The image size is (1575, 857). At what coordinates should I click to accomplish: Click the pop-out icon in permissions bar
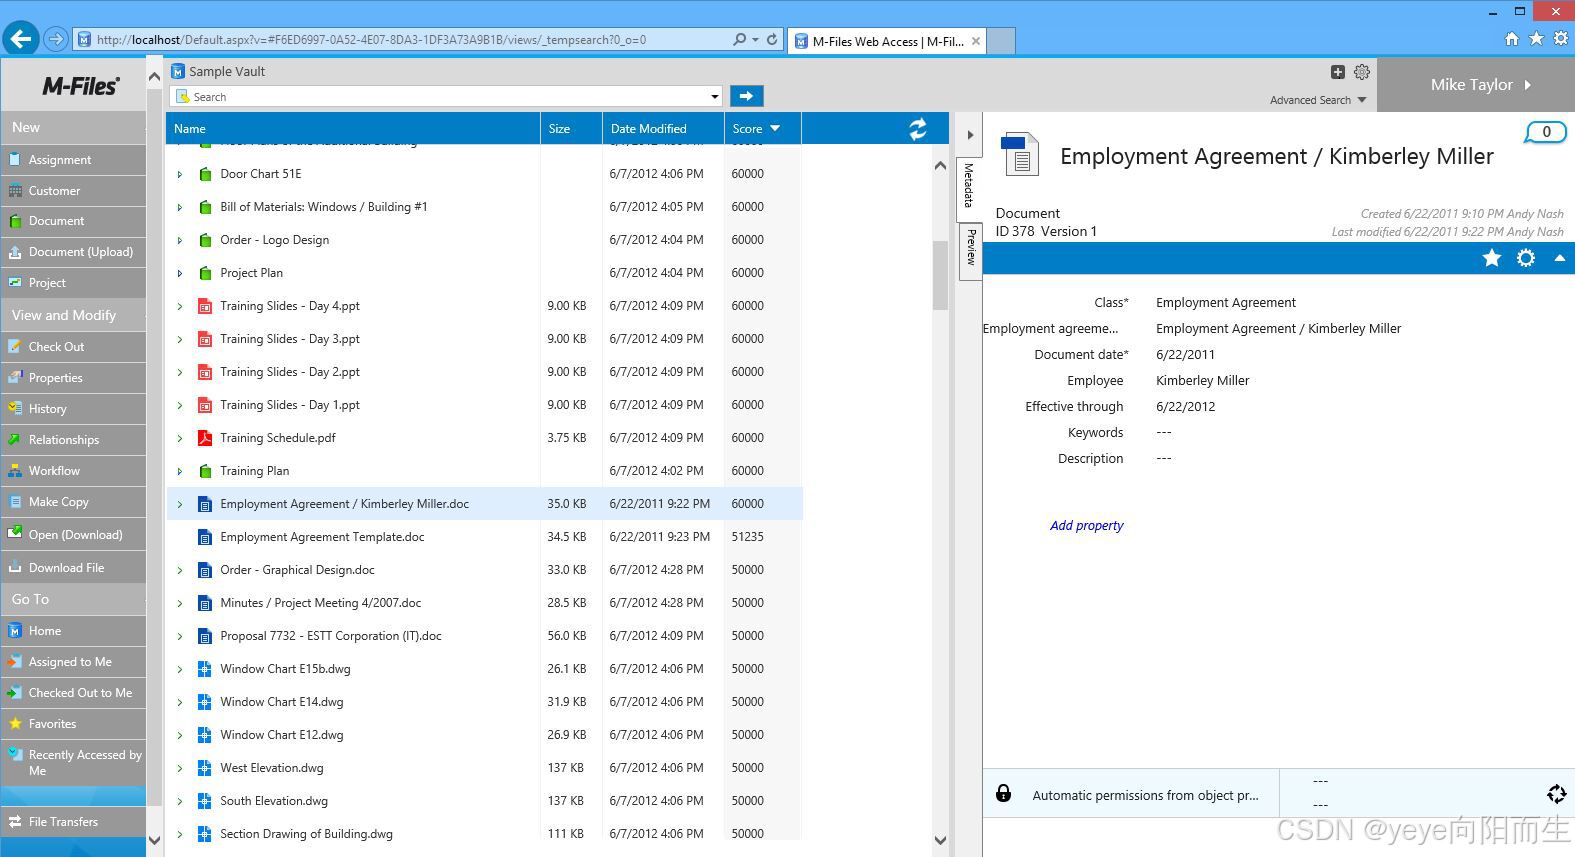[1556, 794]
